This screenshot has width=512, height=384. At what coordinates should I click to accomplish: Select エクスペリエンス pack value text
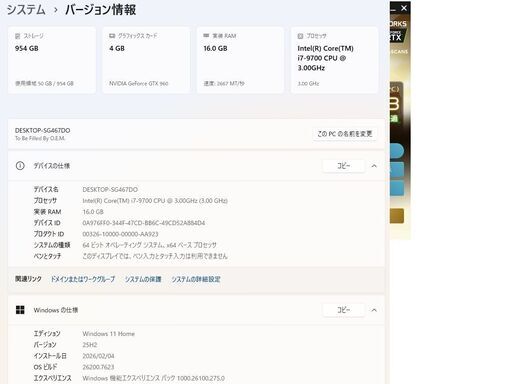[154, 378]
